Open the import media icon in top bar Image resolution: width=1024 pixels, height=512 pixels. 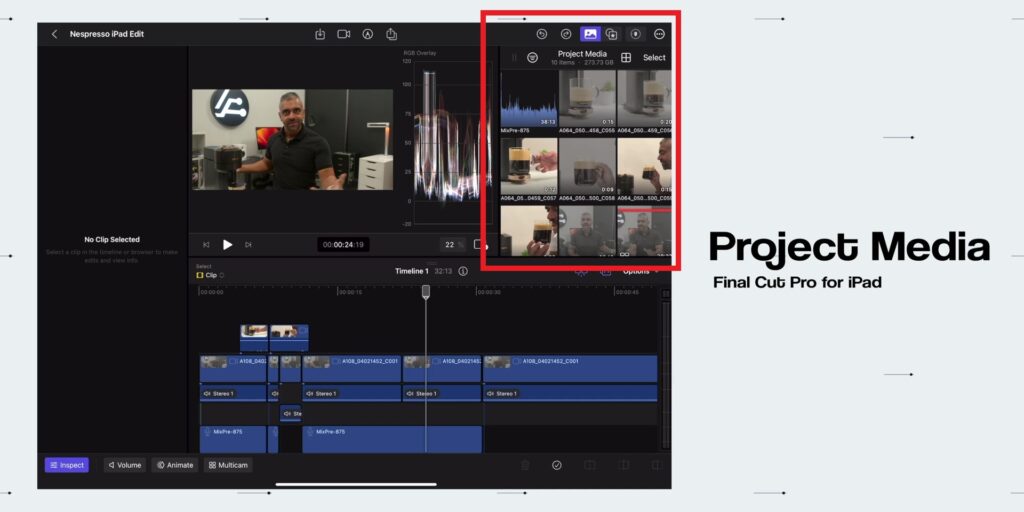[x=320, y=34]
